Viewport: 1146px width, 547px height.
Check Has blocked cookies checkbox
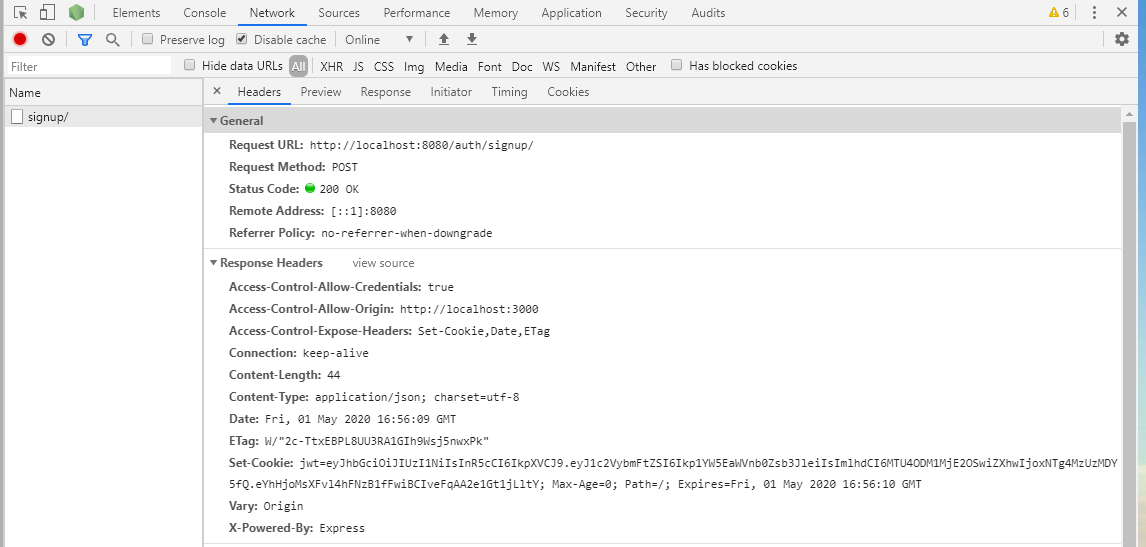tap(677, 65)
